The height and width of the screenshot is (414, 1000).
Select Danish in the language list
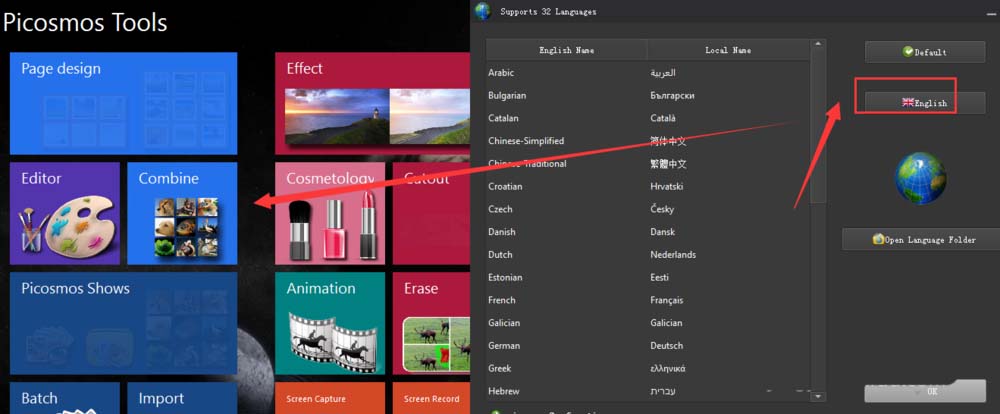click(x=648, y=232)
